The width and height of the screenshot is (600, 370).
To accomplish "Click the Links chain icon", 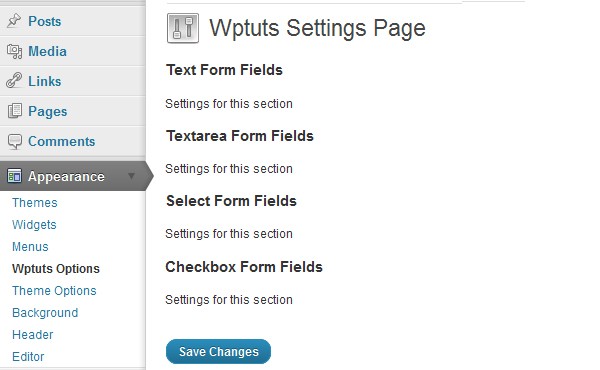I will click(14, 81).
